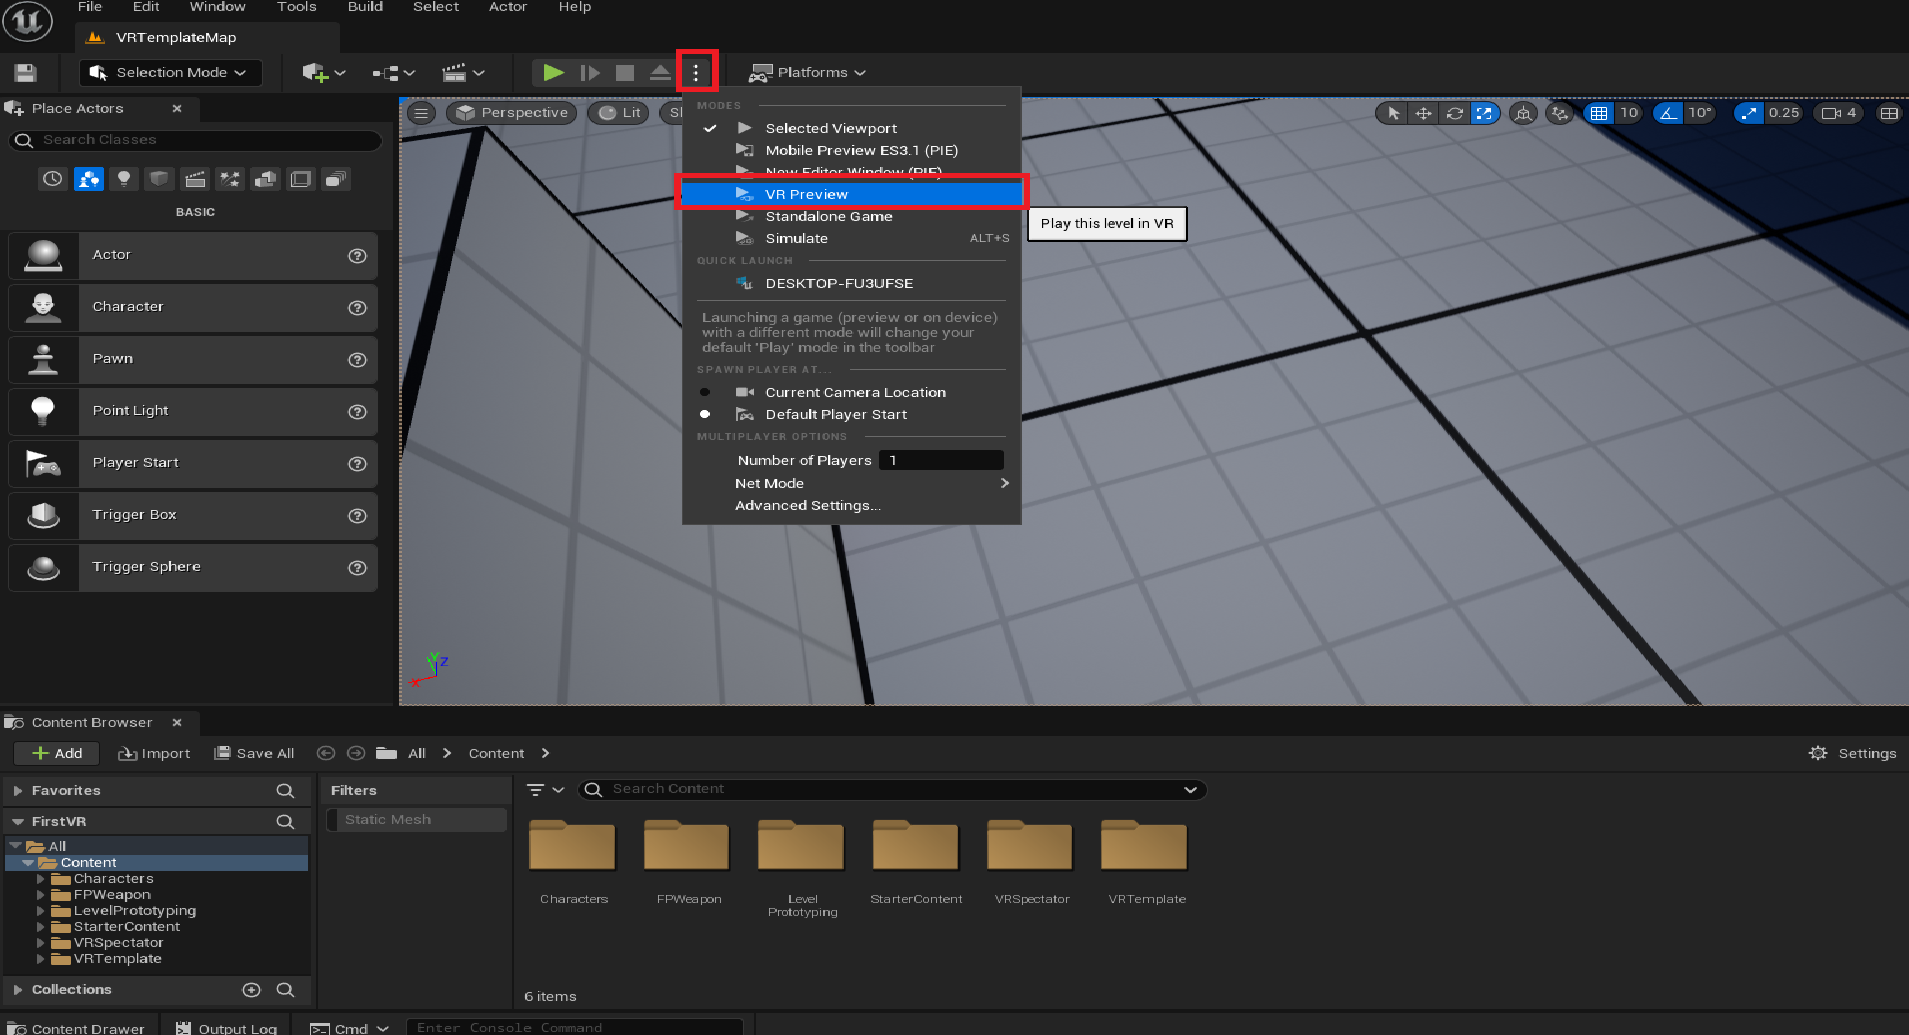Toggle grid snapping in viewport
Screen dimensions: 1909x1035
(1599, 113)
